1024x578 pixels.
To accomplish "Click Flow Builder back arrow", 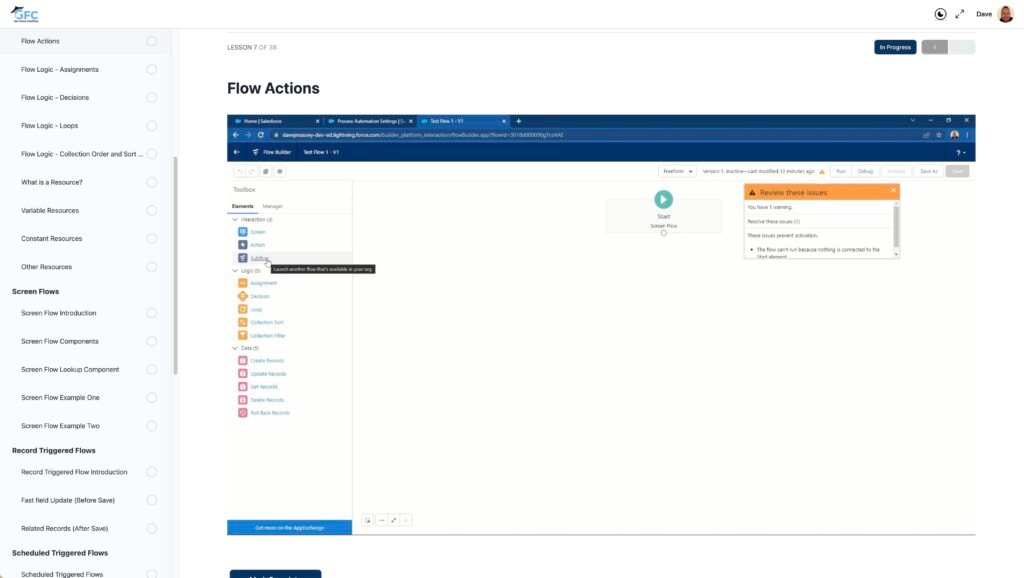I will point(236,152).
